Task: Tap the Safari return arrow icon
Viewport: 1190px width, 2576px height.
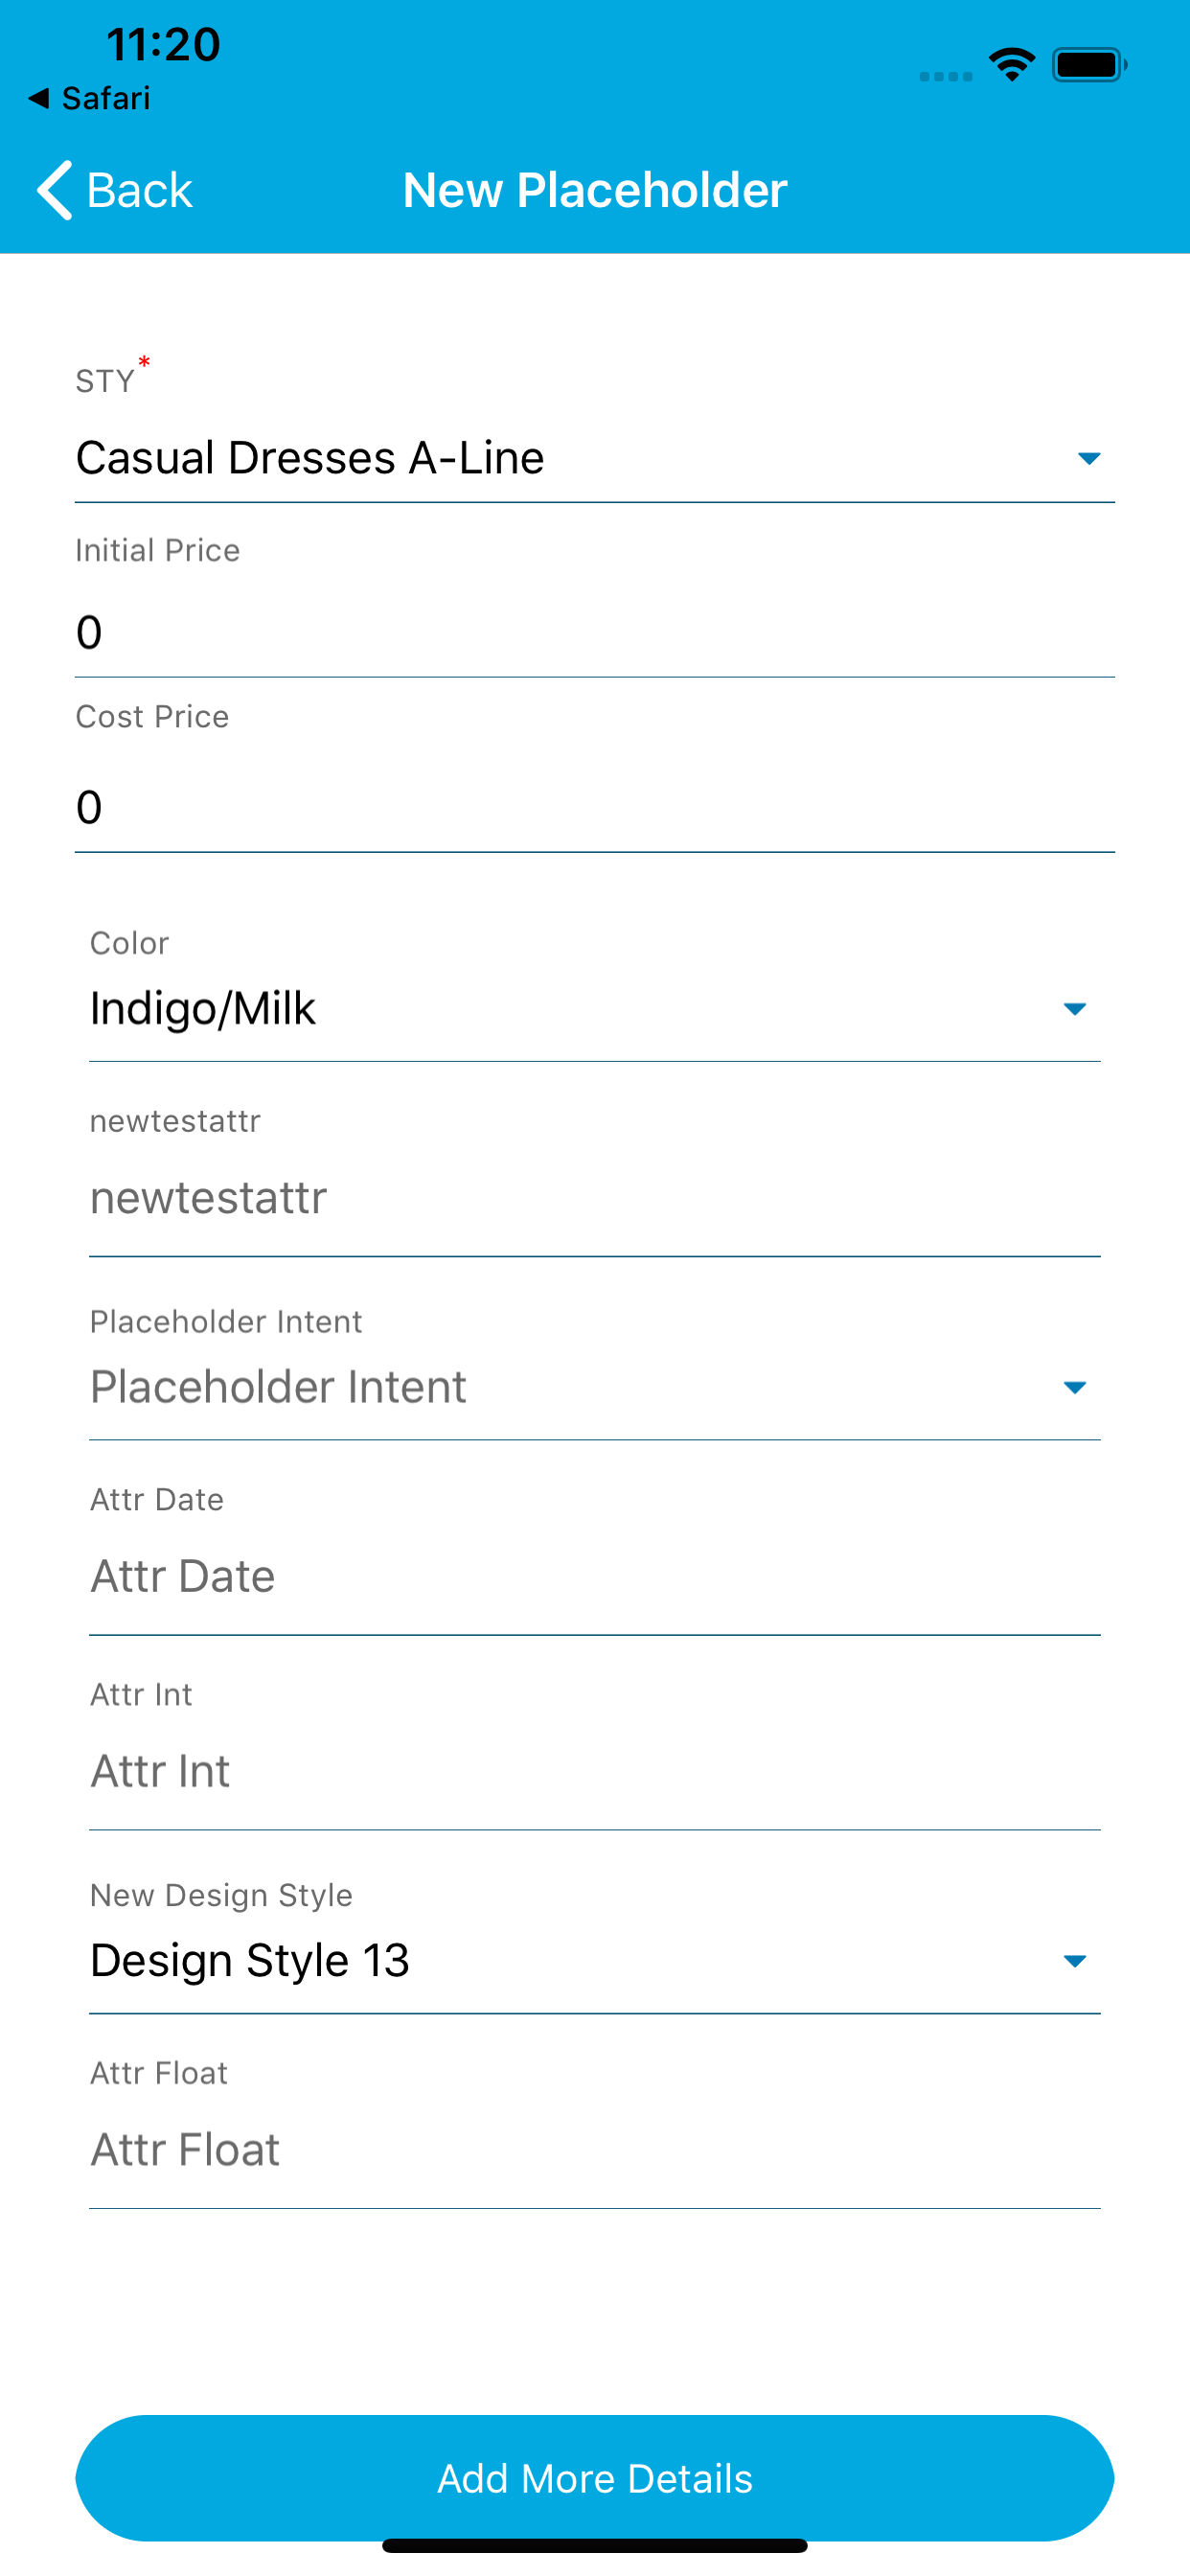Action: click(39, 98)
